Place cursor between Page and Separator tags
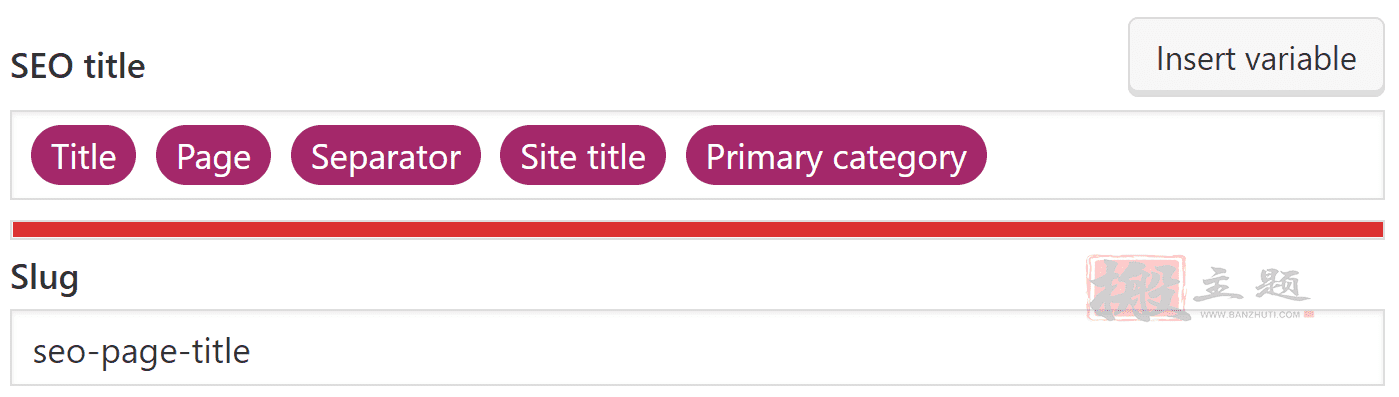The width and height of the screenshot is (1399, 397). [x=281, y=156]
